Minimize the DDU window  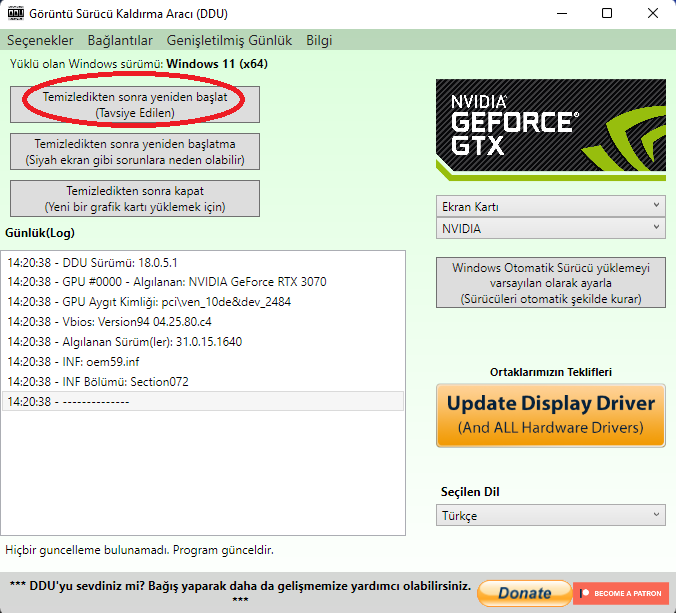562,13
